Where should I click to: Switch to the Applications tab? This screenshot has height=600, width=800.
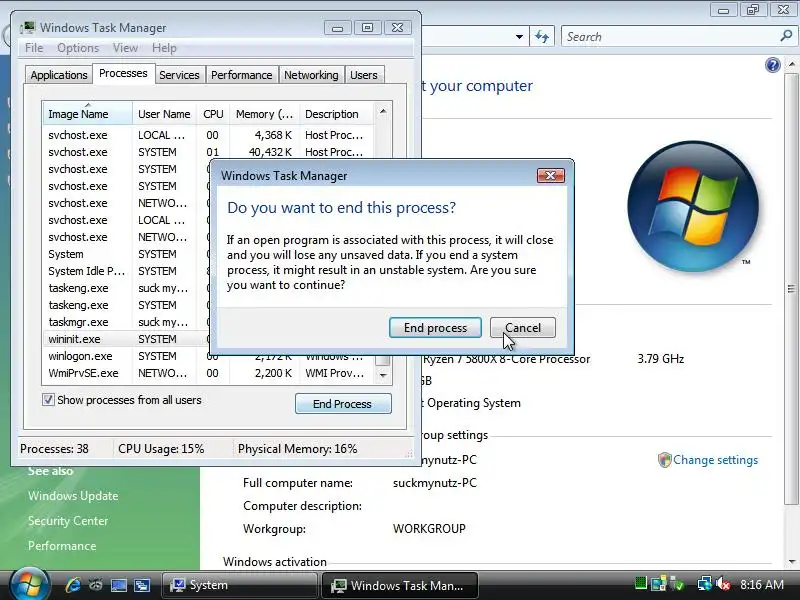59,74
